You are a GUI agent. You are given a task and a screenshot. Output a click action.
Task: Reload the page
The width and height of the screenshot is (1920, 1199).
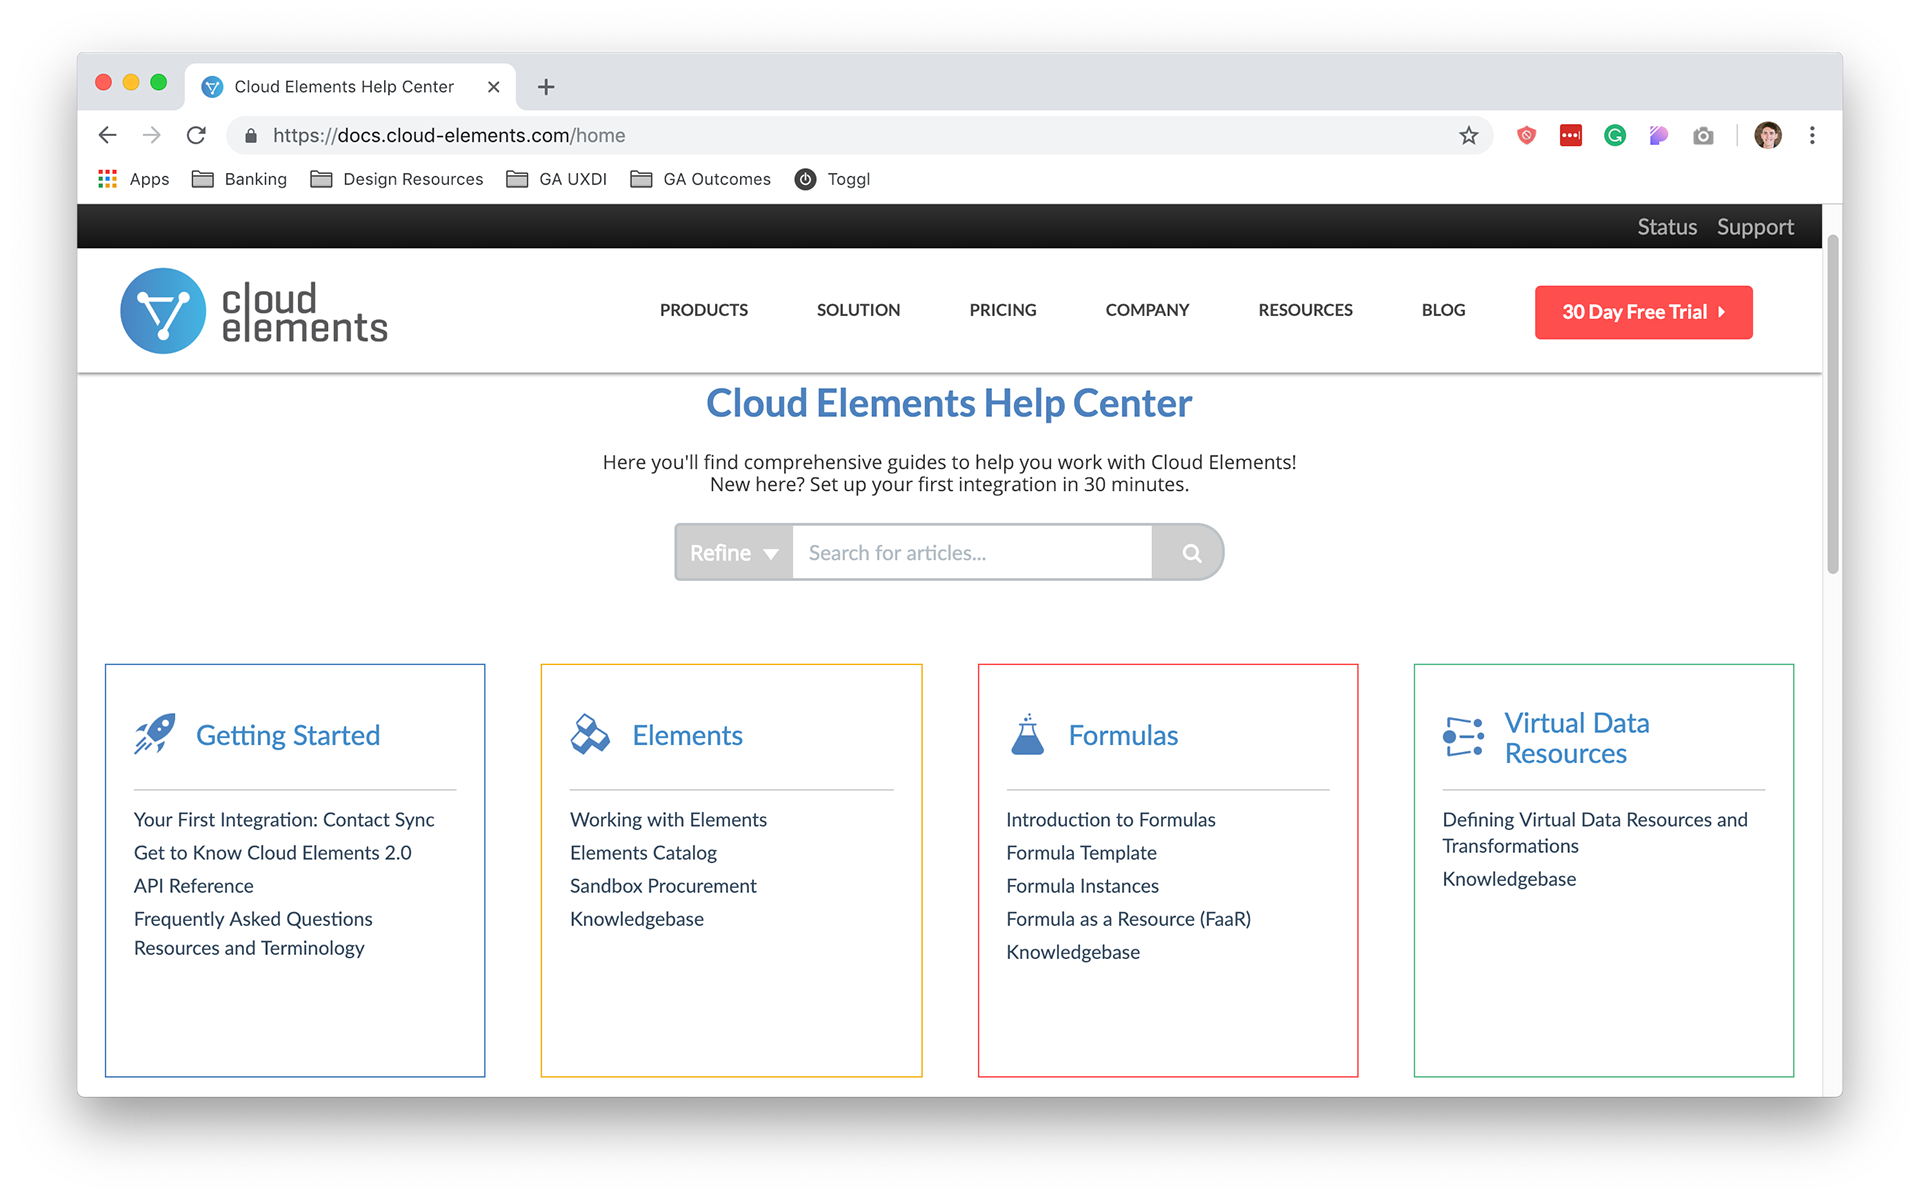(x=196, y=135)
